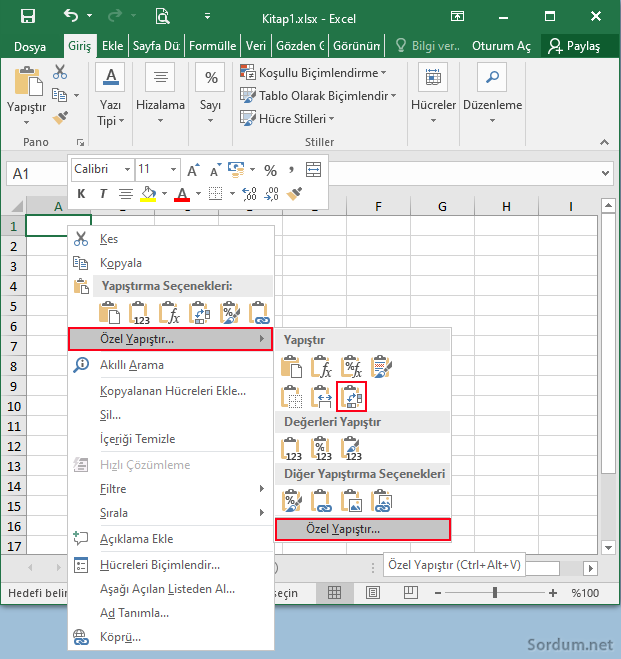Apply percent style from the mini toolbar
The image size is (621, 659).
[270, 170]
